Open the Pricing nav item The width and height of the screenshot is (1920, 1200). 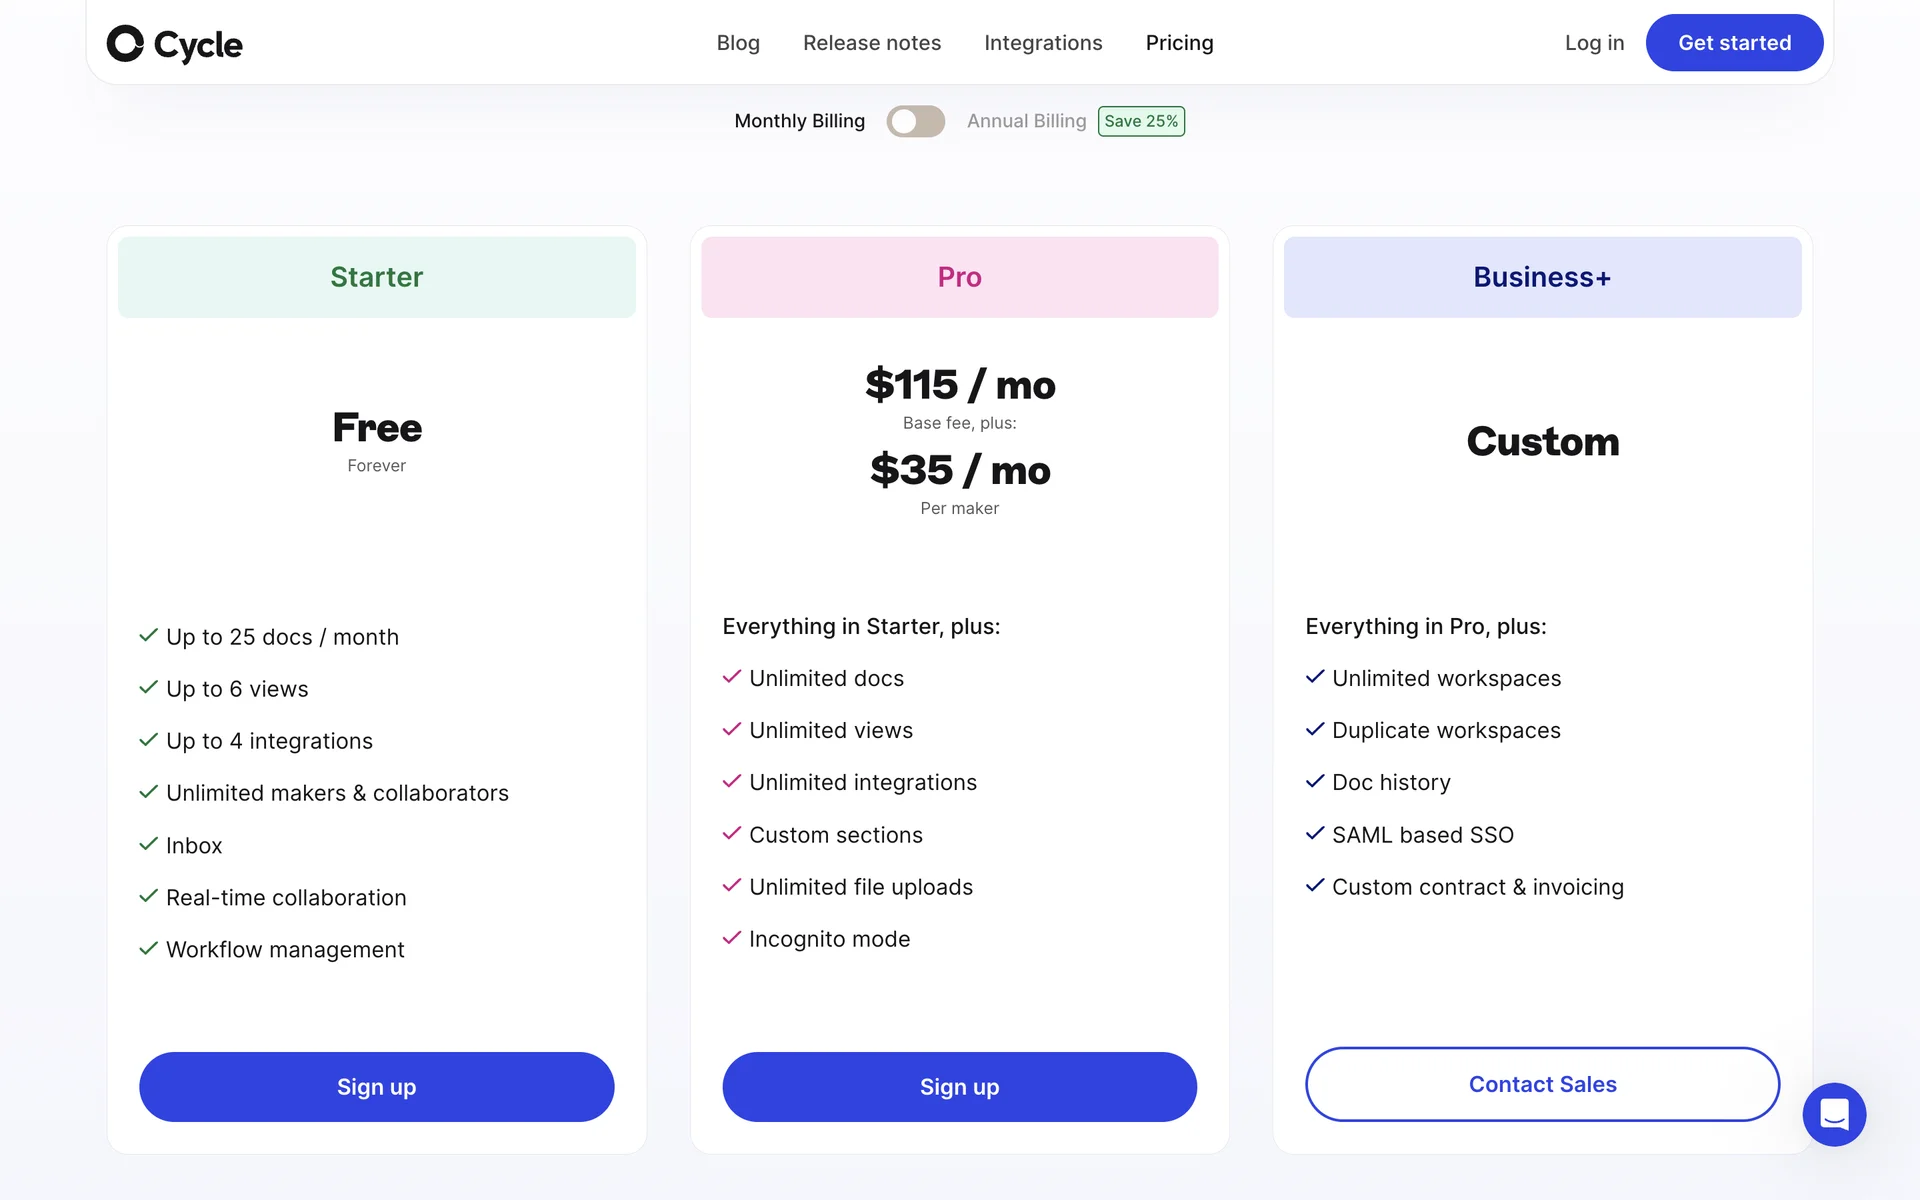pyautogui.click(x=1179, y=43)
